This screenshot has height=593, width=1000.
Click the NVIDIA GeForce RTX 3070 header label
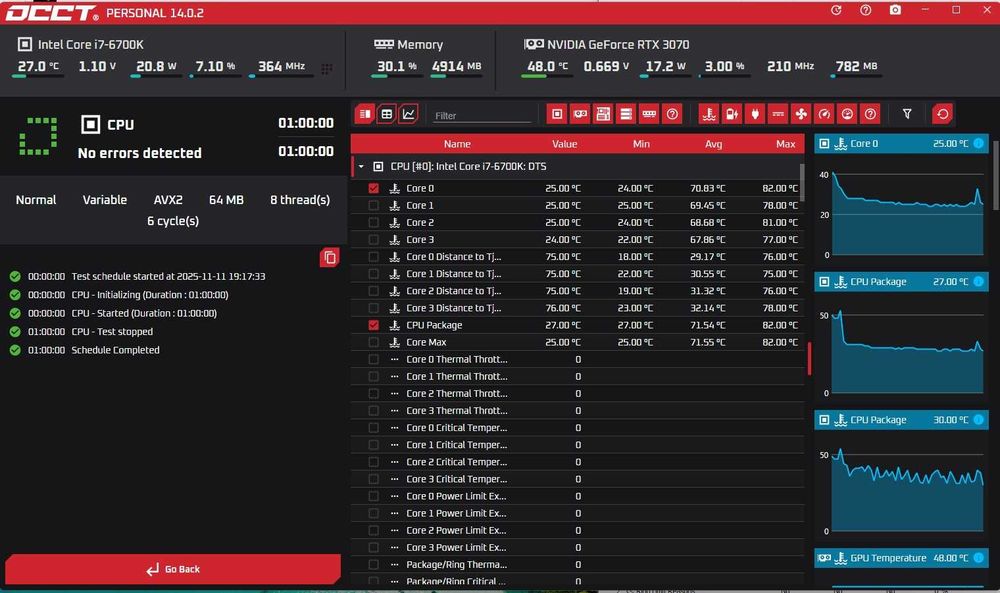[x=618, y=45]
